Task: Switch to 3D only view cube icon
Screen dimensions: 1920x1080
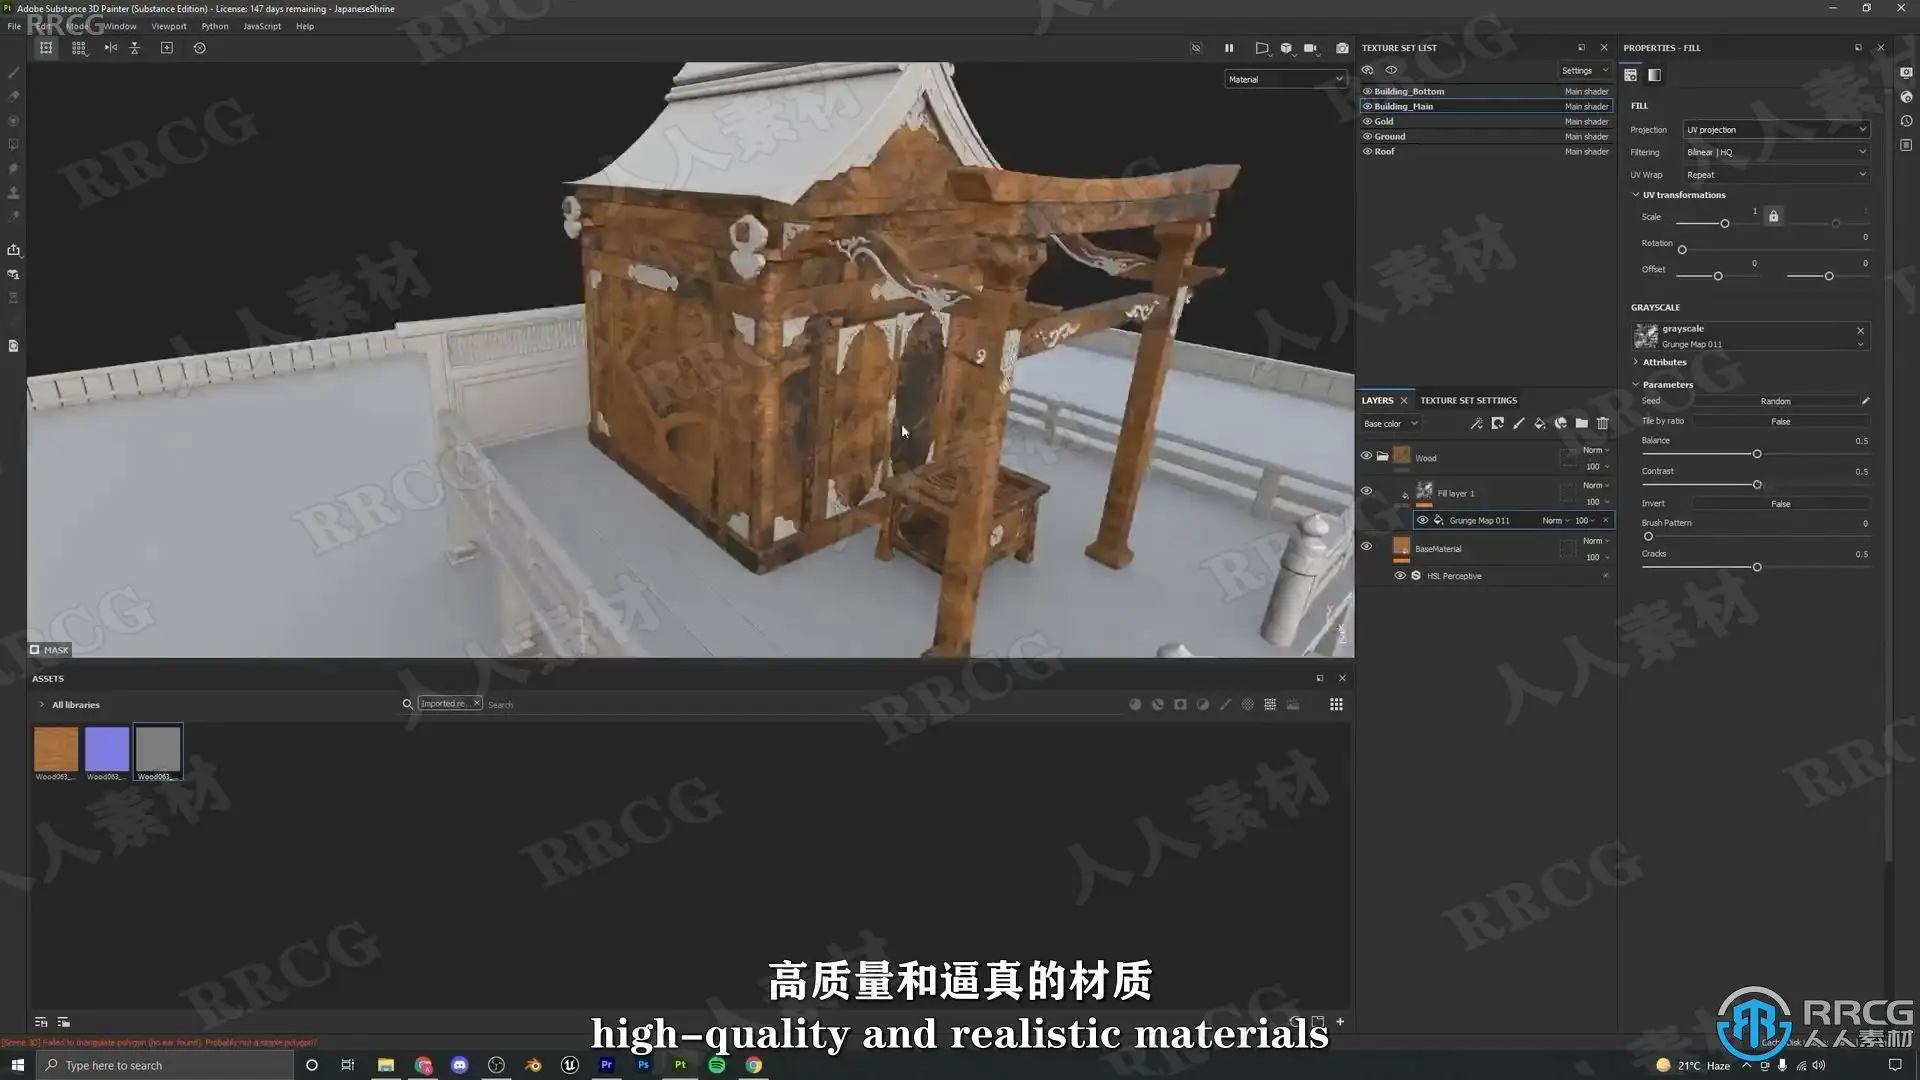Action: (x=1286, y=48)
